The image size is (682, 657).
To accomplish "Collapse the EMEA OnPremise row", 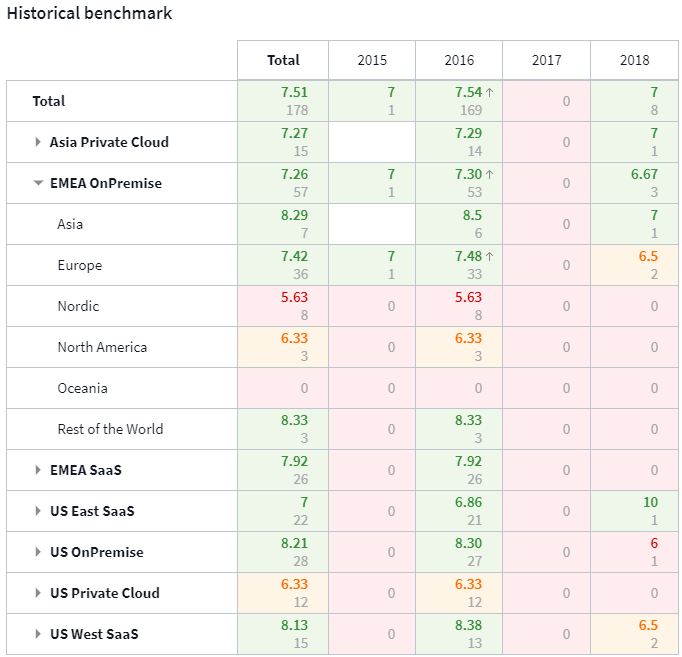I will pyautogui.click(x=38, y=183).
